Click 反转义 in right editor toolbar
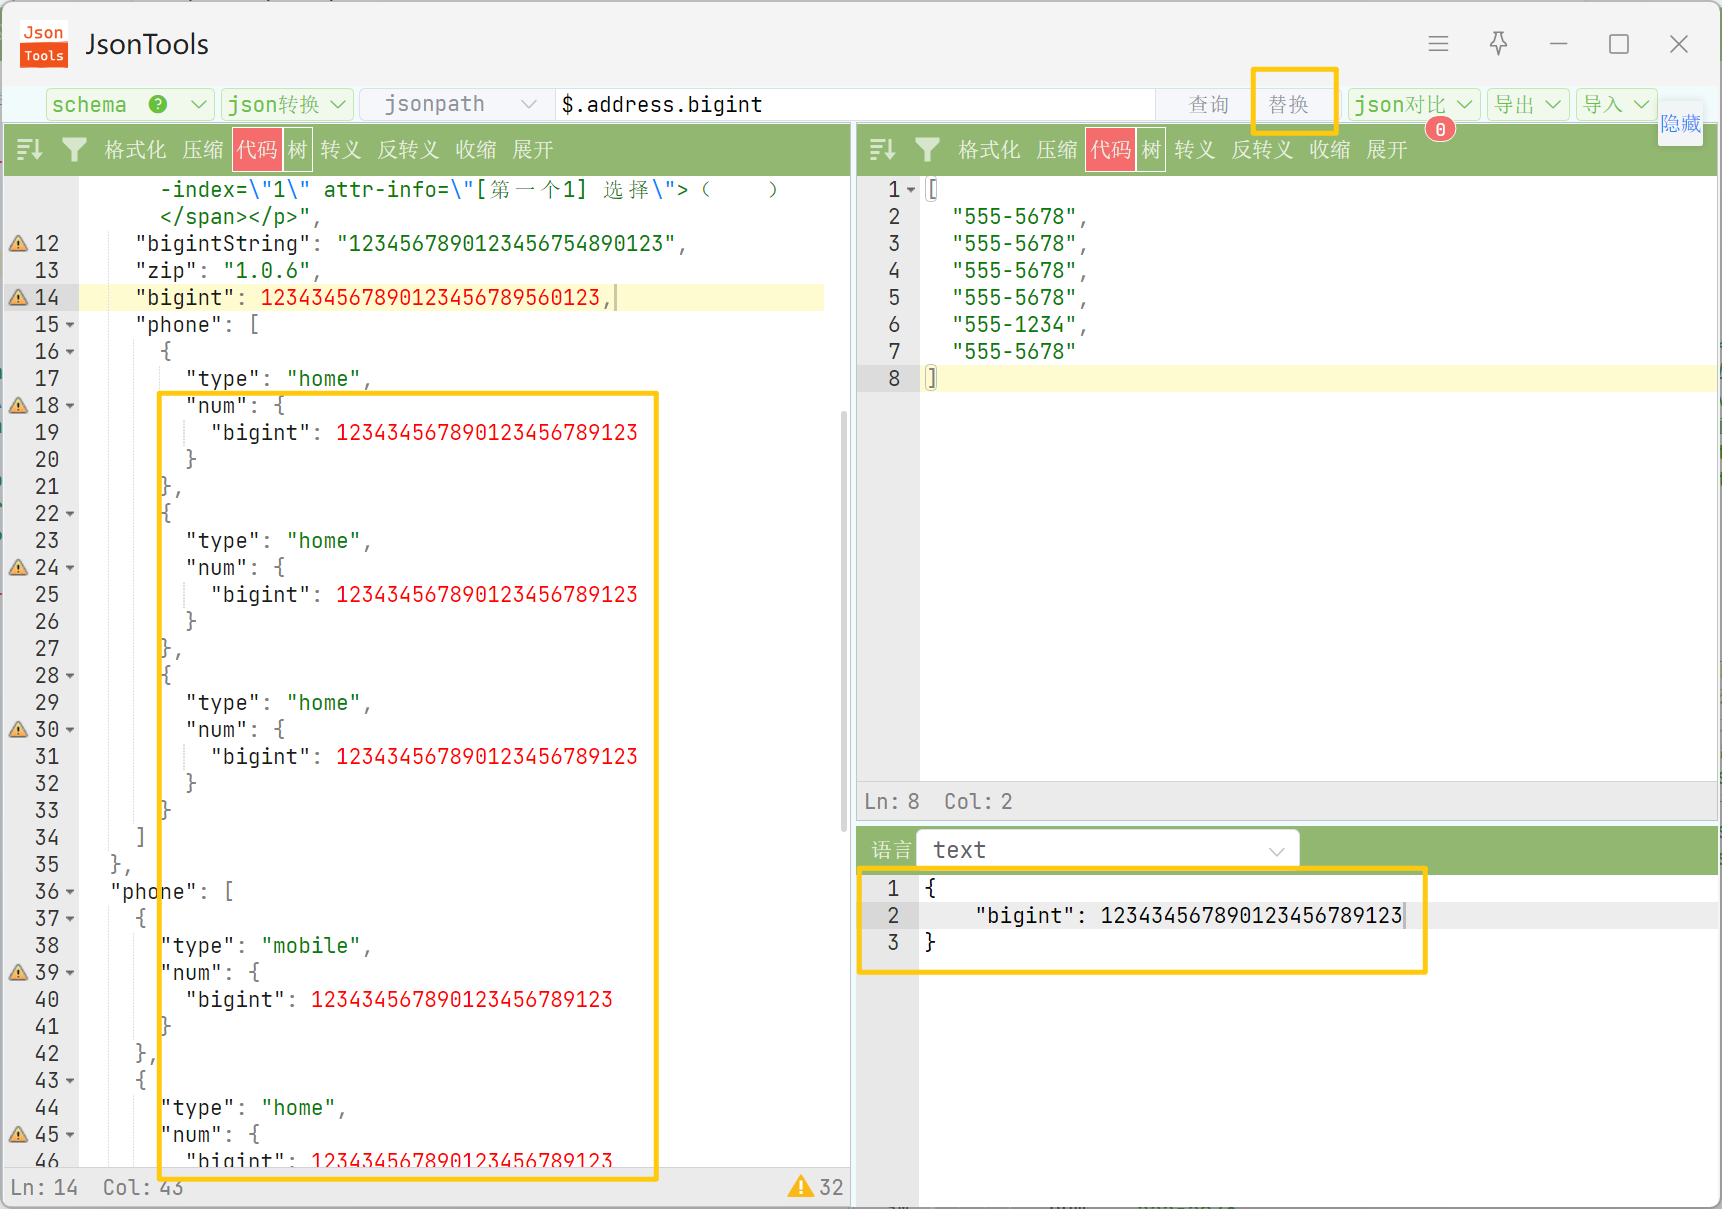 point(1262,150)
